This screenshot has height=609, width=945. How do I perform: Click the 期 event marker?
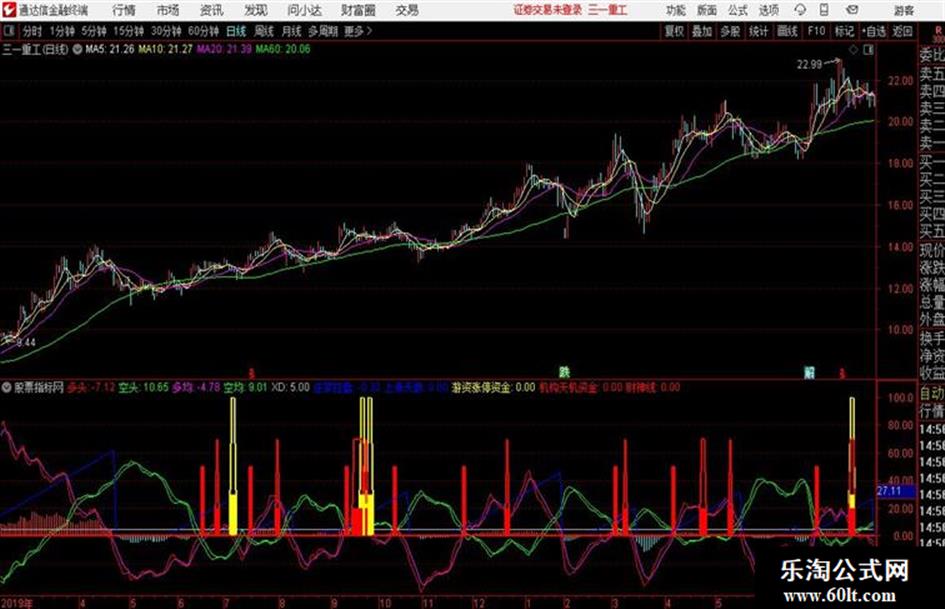pos(809,373)
